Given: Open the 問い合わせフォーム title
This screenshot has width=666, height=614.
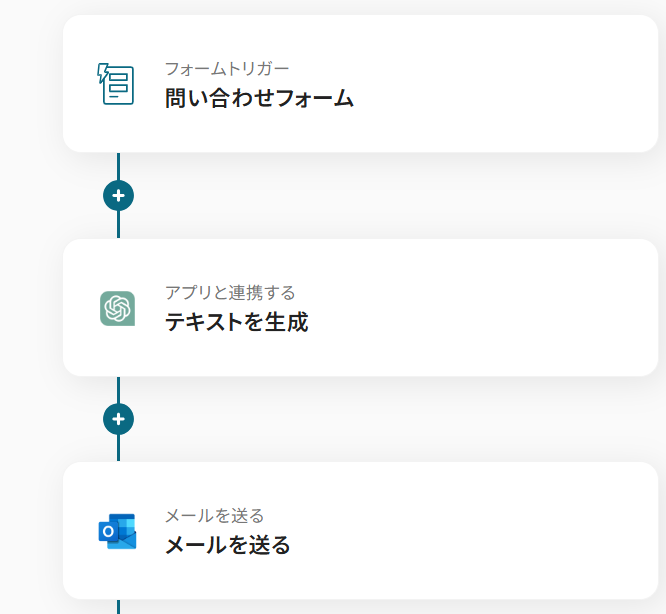Looking at the screenshot, I should (259, 98).
